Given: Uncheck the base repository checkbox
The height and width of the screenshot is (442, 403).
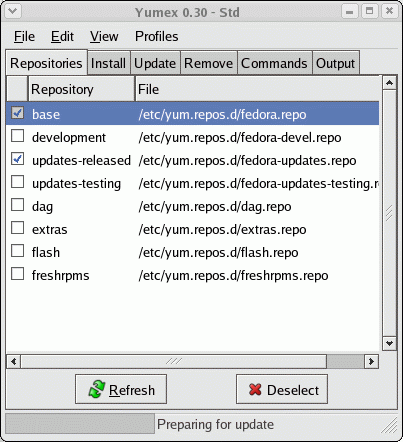Looking at the screenshot, I should click(x=17, y=113).
